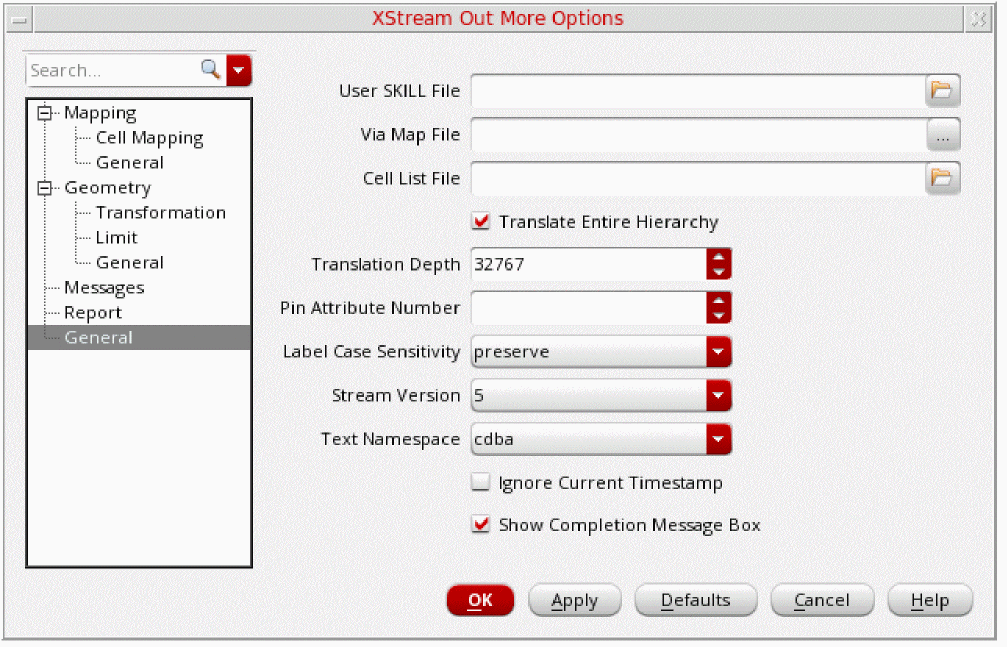Decrease Pin Attribute Number with down arrow
Screen dimensions: 1007x647
click(718, 315)
